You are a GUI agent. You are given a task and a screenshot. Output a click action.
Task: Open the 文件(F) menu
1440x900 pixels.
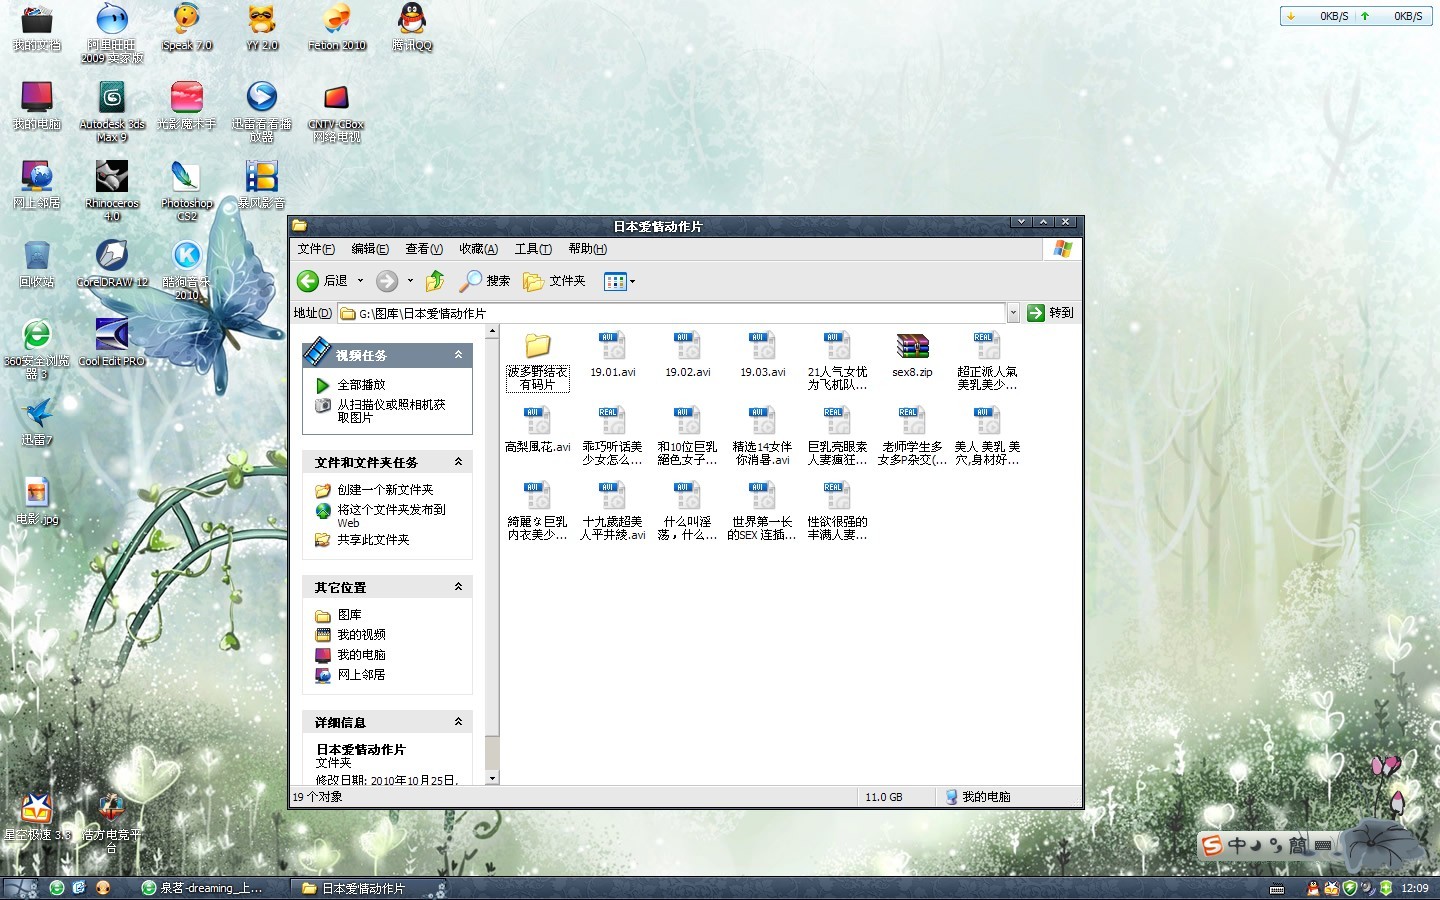coord(316,249)
